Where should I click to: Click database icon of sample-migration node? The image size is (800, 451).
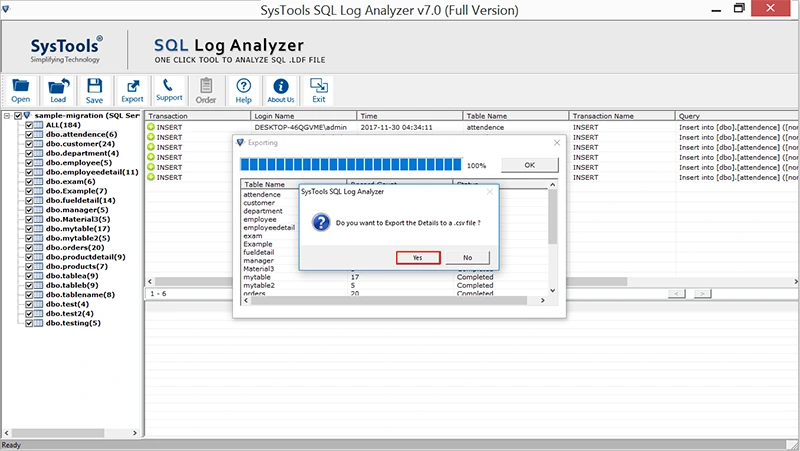click(27, 115)
